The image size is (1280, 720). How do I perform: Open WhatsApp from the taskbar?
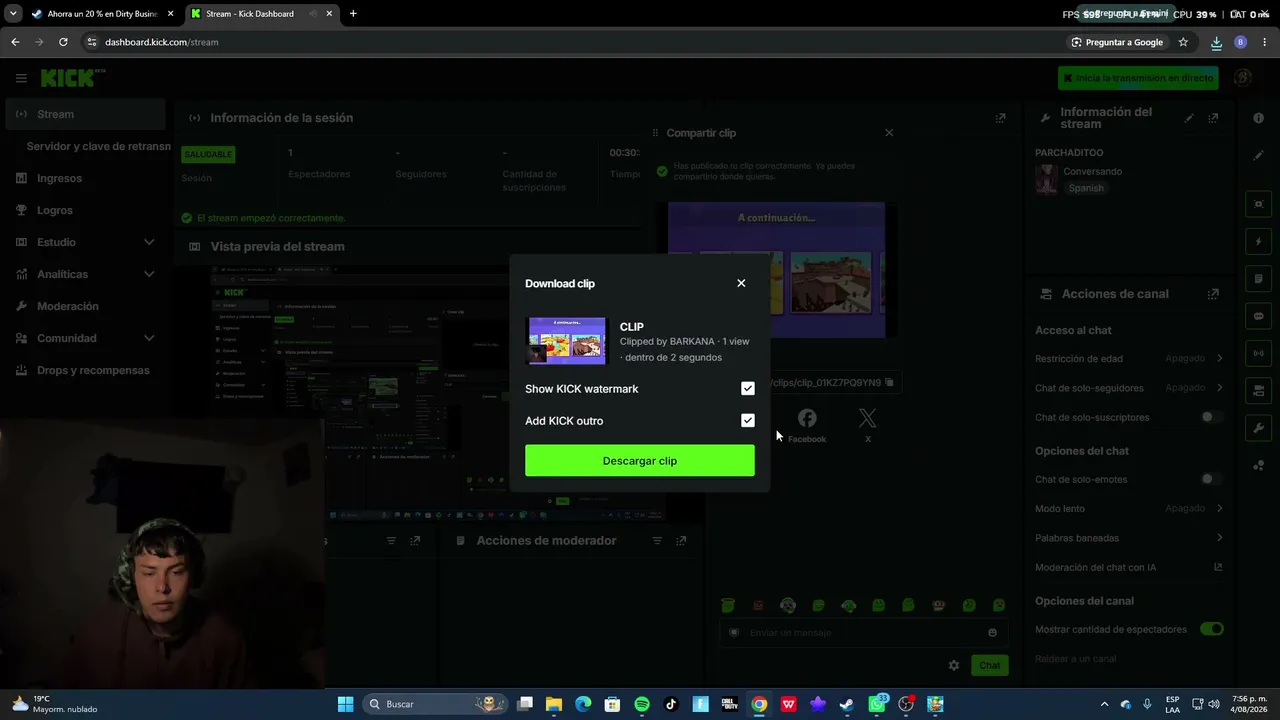click(x=877, y=704)
